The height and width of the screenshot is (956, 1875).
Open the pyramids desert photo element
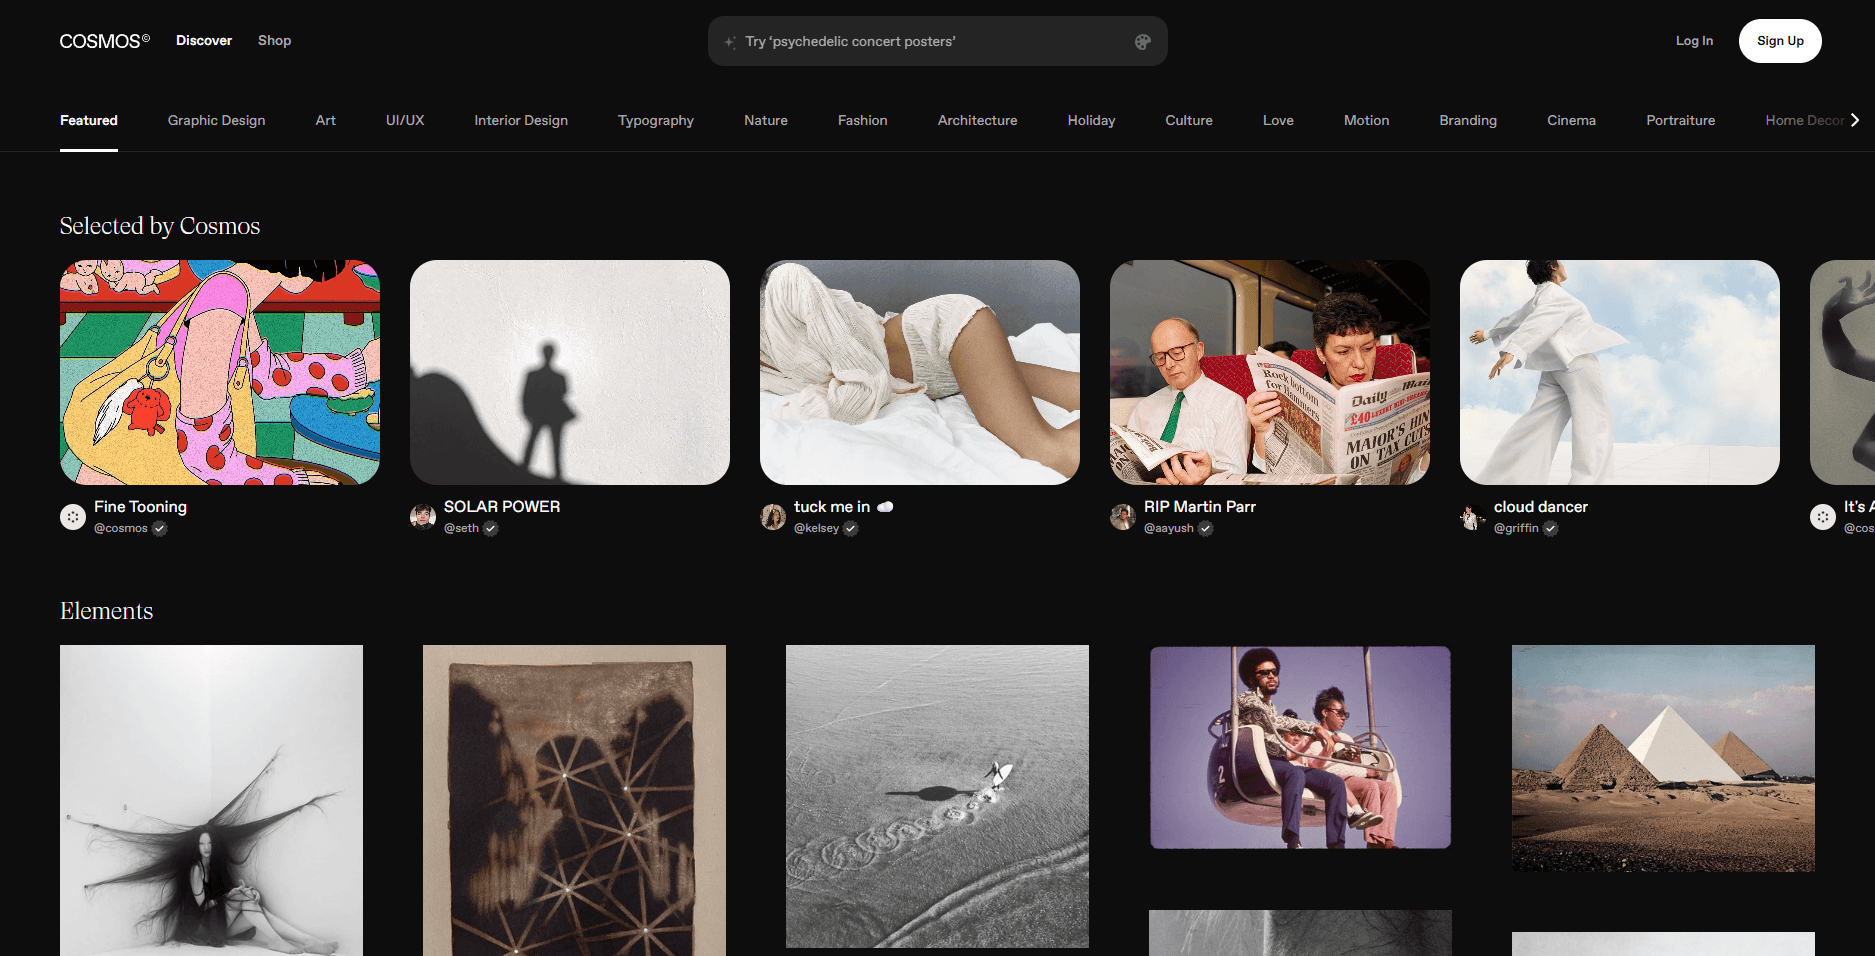click(x=1663, y=758)
